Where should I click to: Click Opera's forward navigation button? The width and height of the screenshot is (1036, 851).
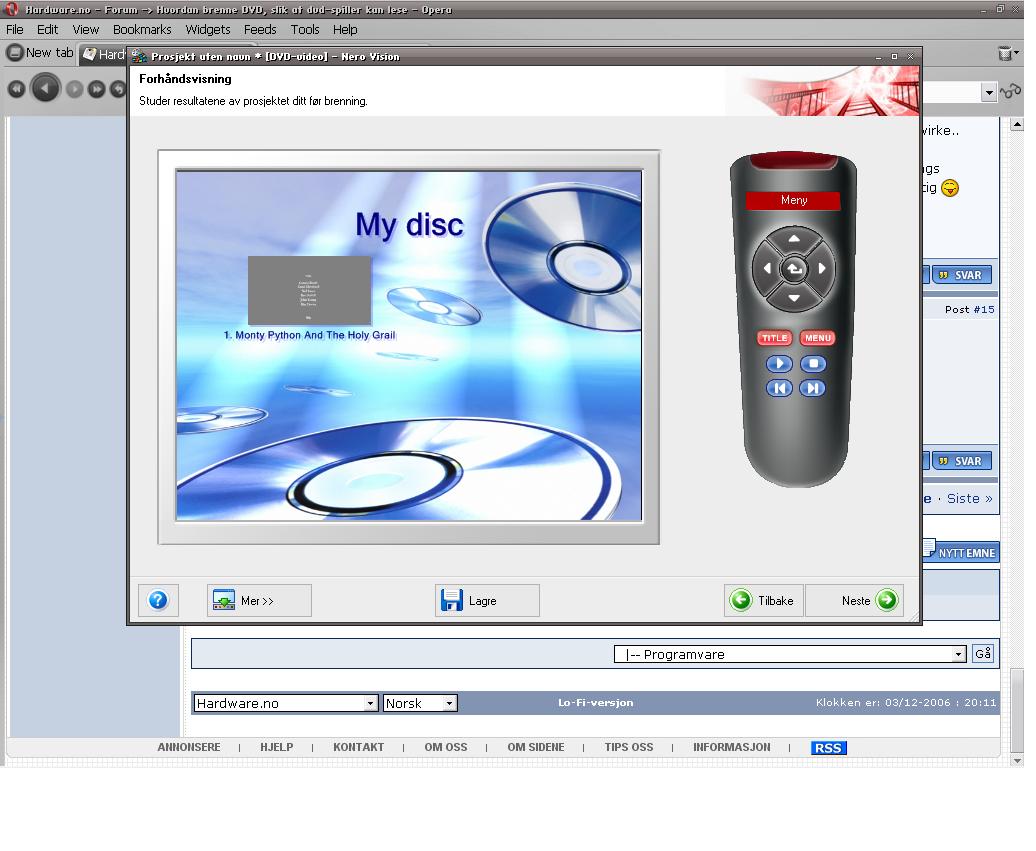75,89
